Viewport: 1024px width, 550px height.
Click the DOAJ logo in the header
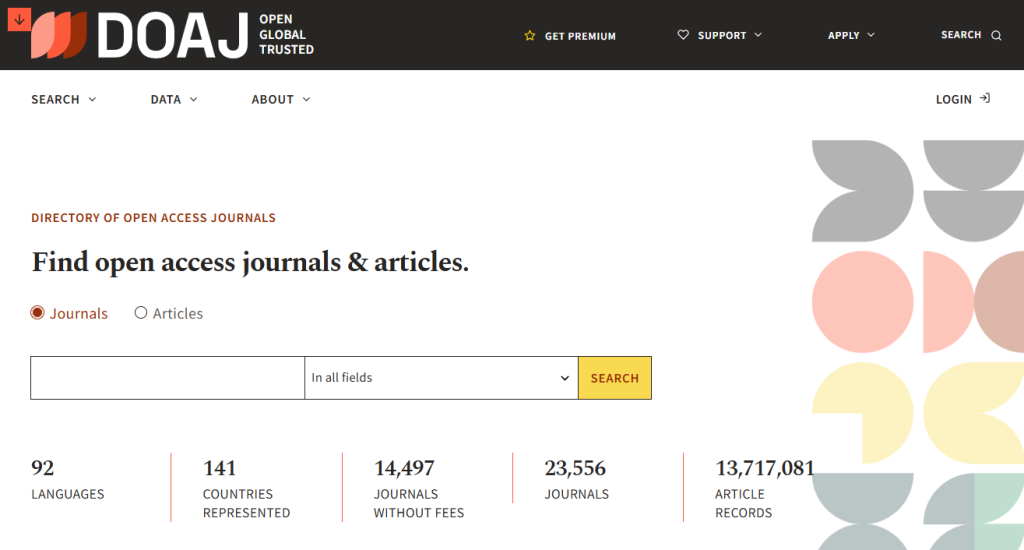tap(140, 35)
